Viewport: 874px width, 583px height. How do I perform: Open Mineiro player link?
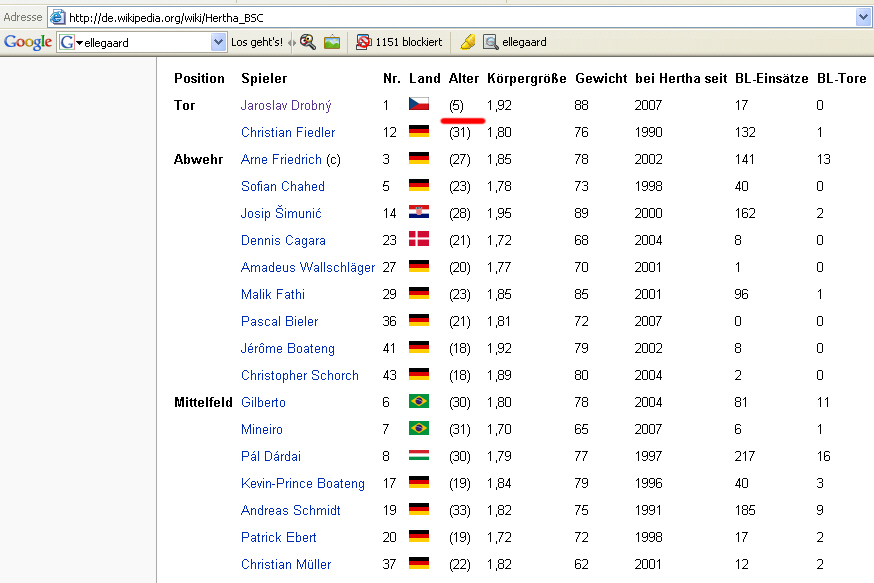coord(262,430)
